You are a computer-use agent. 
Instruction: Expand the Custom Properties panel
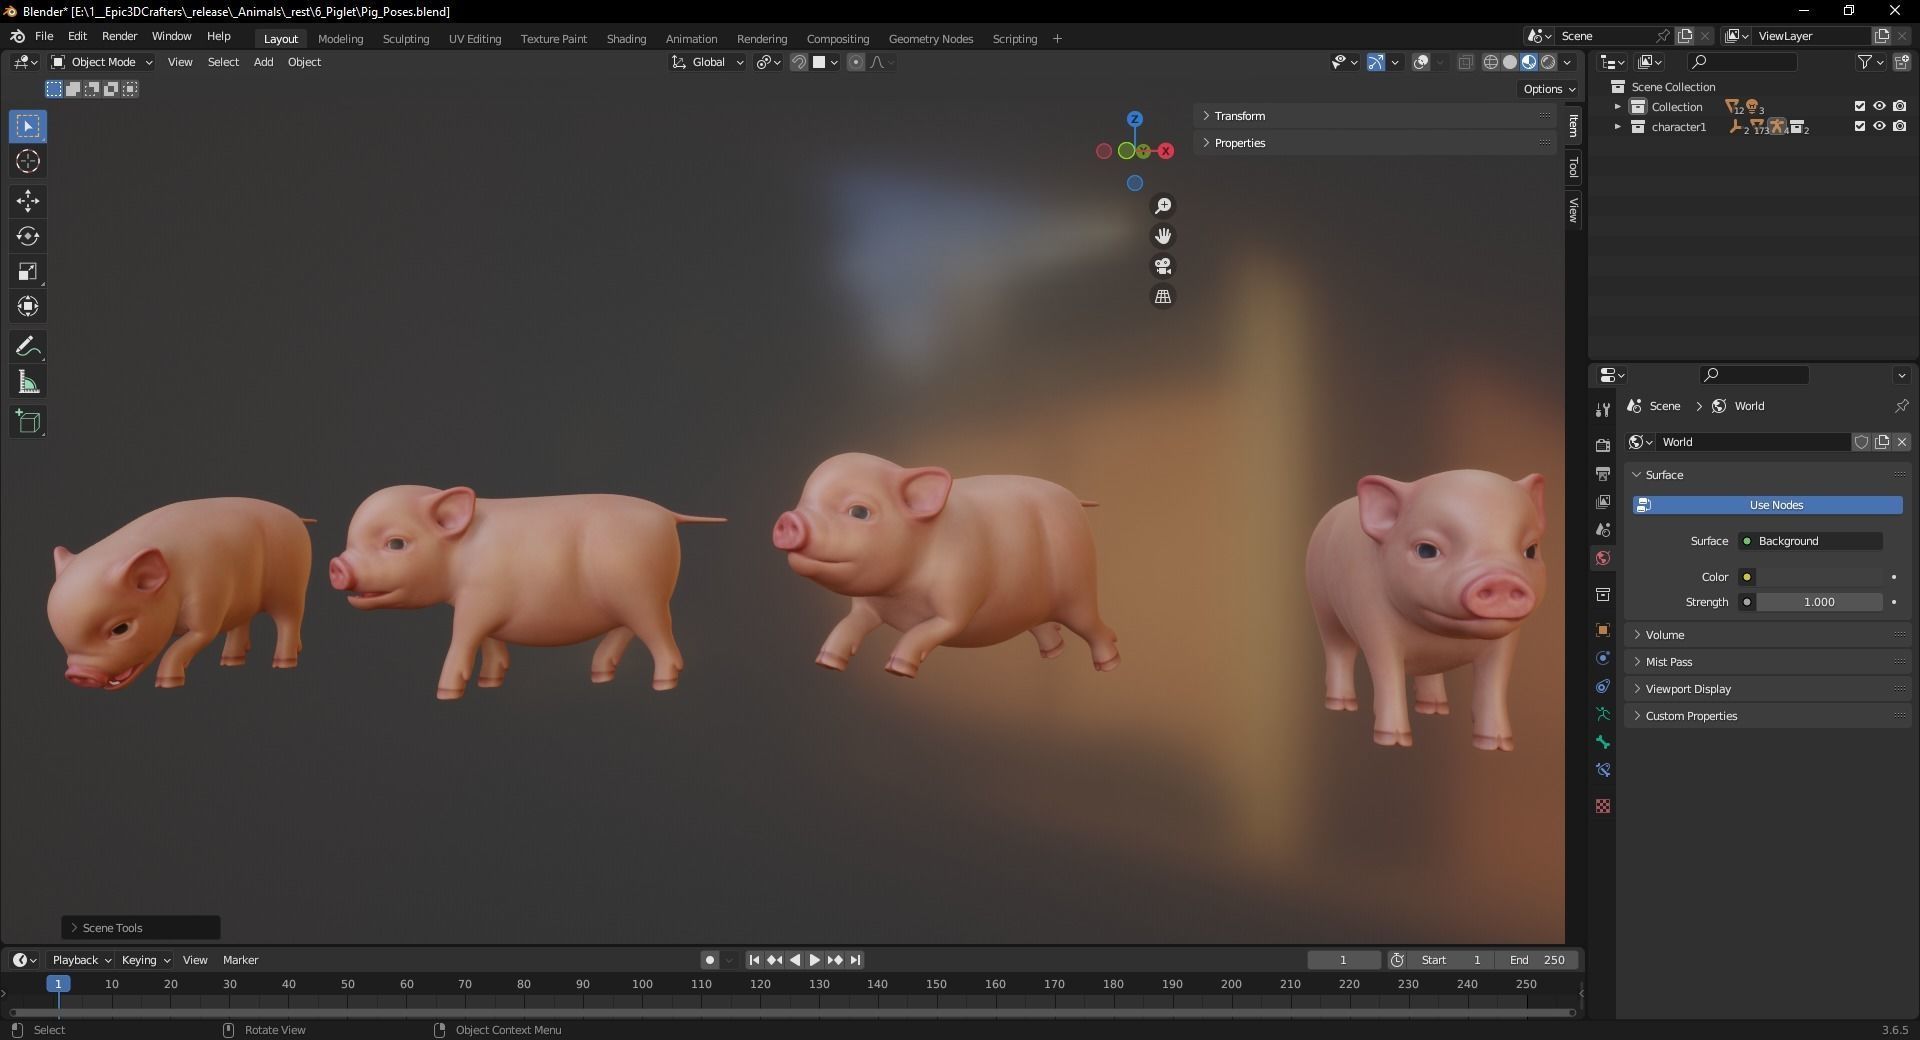click(x=1768, y=716)
